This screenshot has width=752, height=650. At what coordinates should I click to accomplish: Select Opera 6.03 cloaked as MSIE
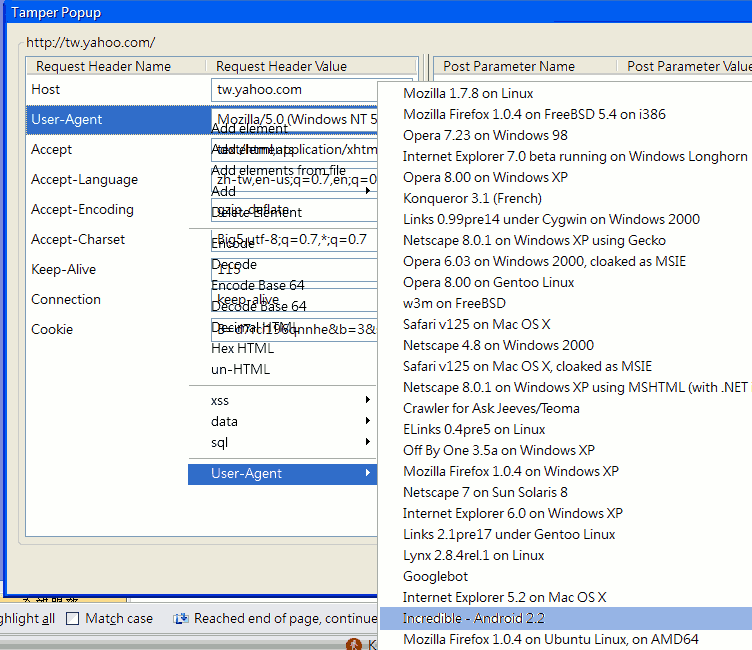(x=544, y=261)
